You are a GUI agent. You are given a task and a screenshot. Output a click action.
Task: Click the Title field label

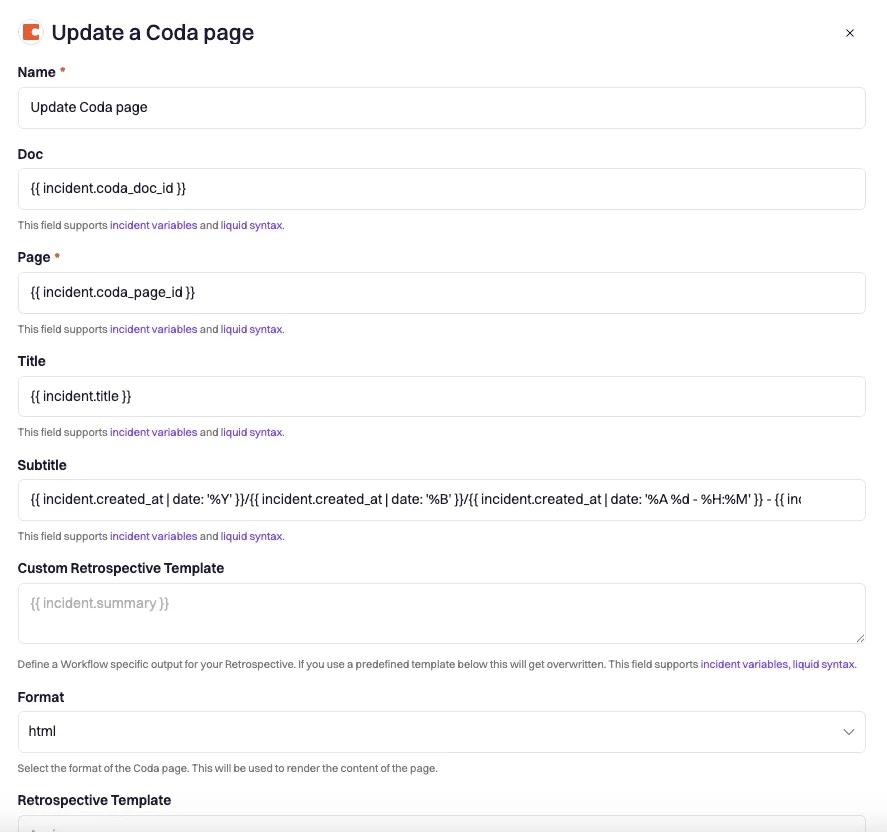(x=31, y=361)
